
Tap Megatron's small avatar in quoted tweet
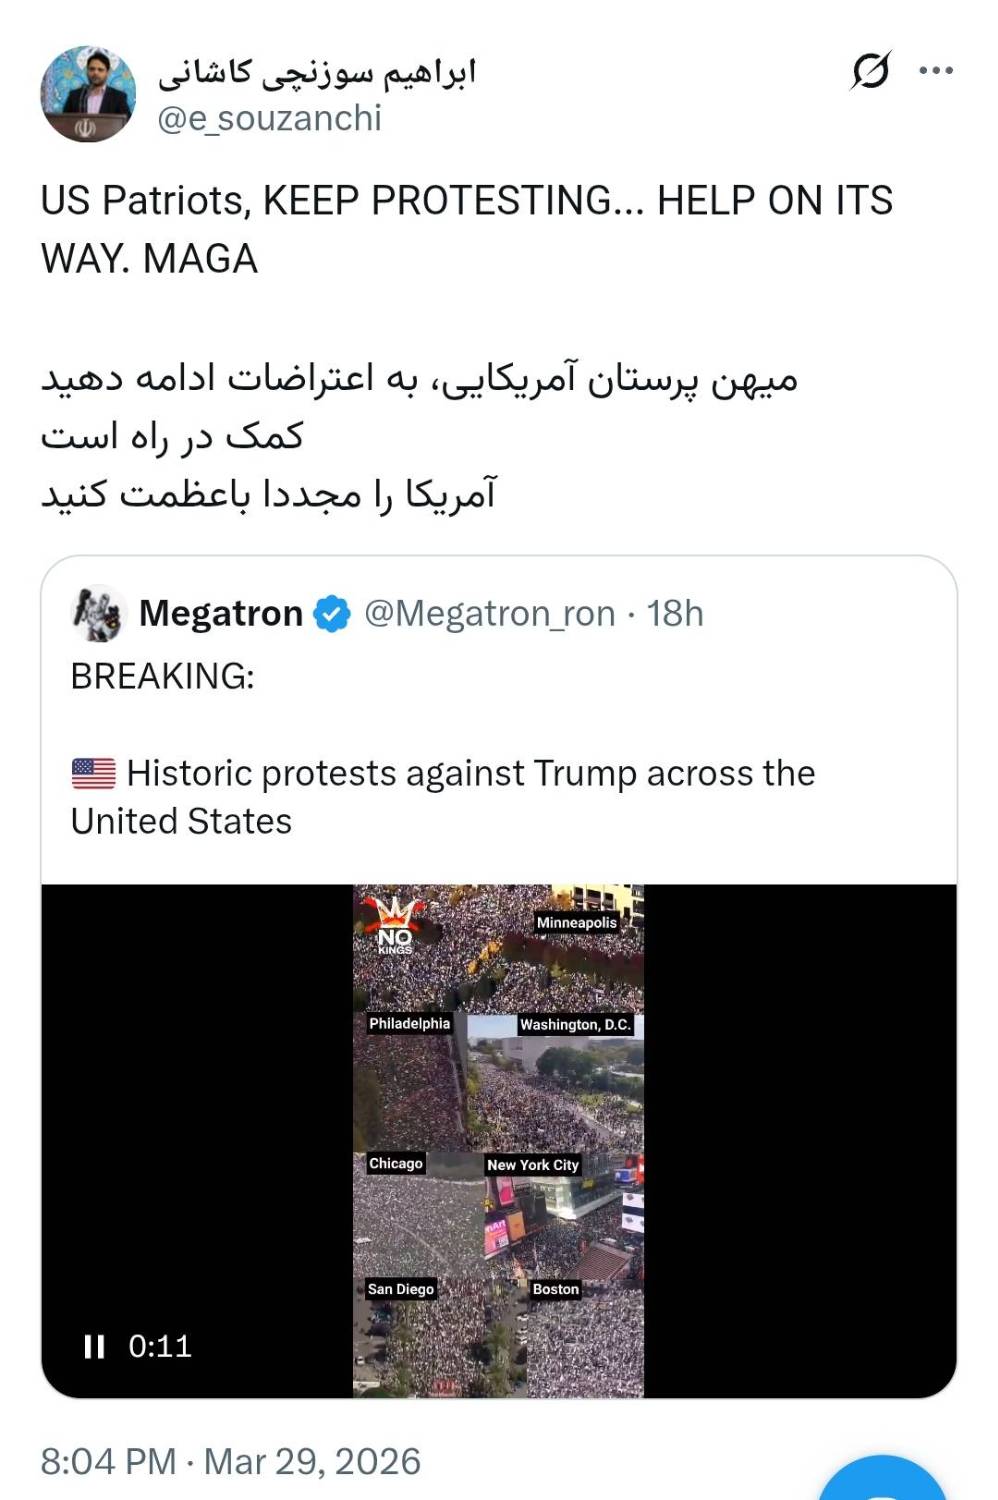pyautogui.click(x=99, y=613)
